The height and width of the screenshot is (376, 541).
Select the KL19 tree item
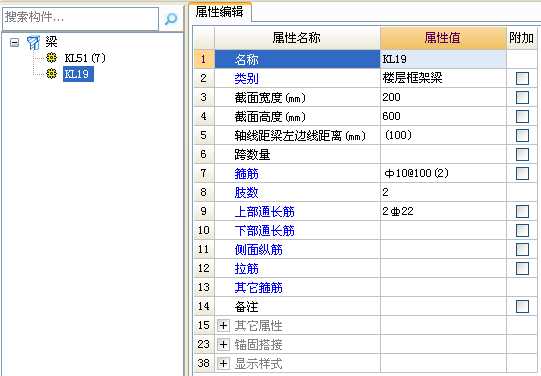tap(78, 74)
